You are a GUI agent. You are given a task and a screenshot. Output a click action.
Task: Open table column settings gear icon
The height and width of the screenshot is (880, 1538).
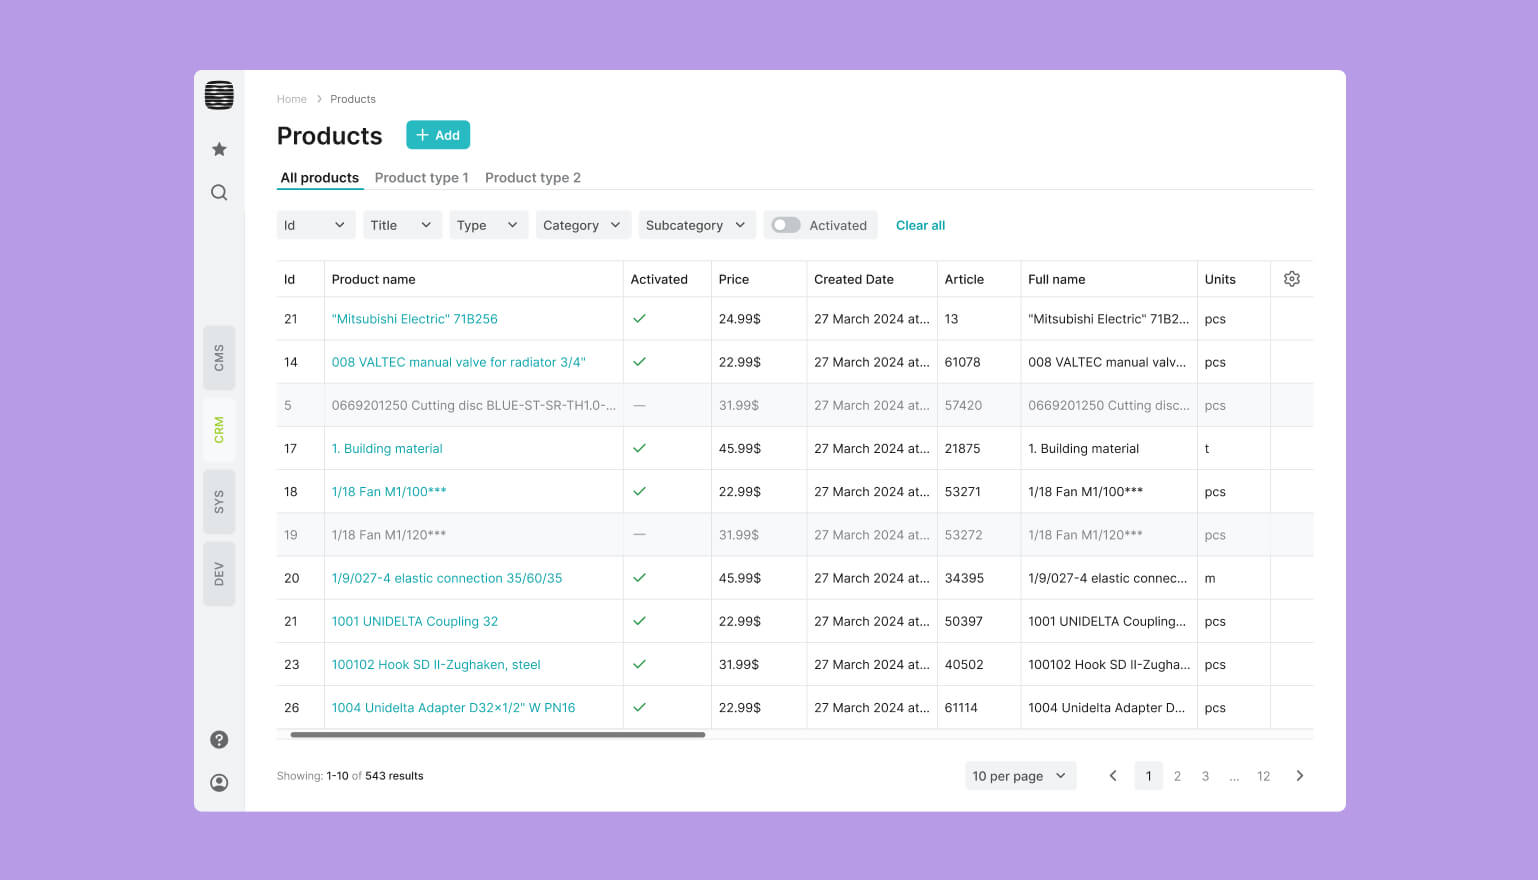tap(1291, 279)
